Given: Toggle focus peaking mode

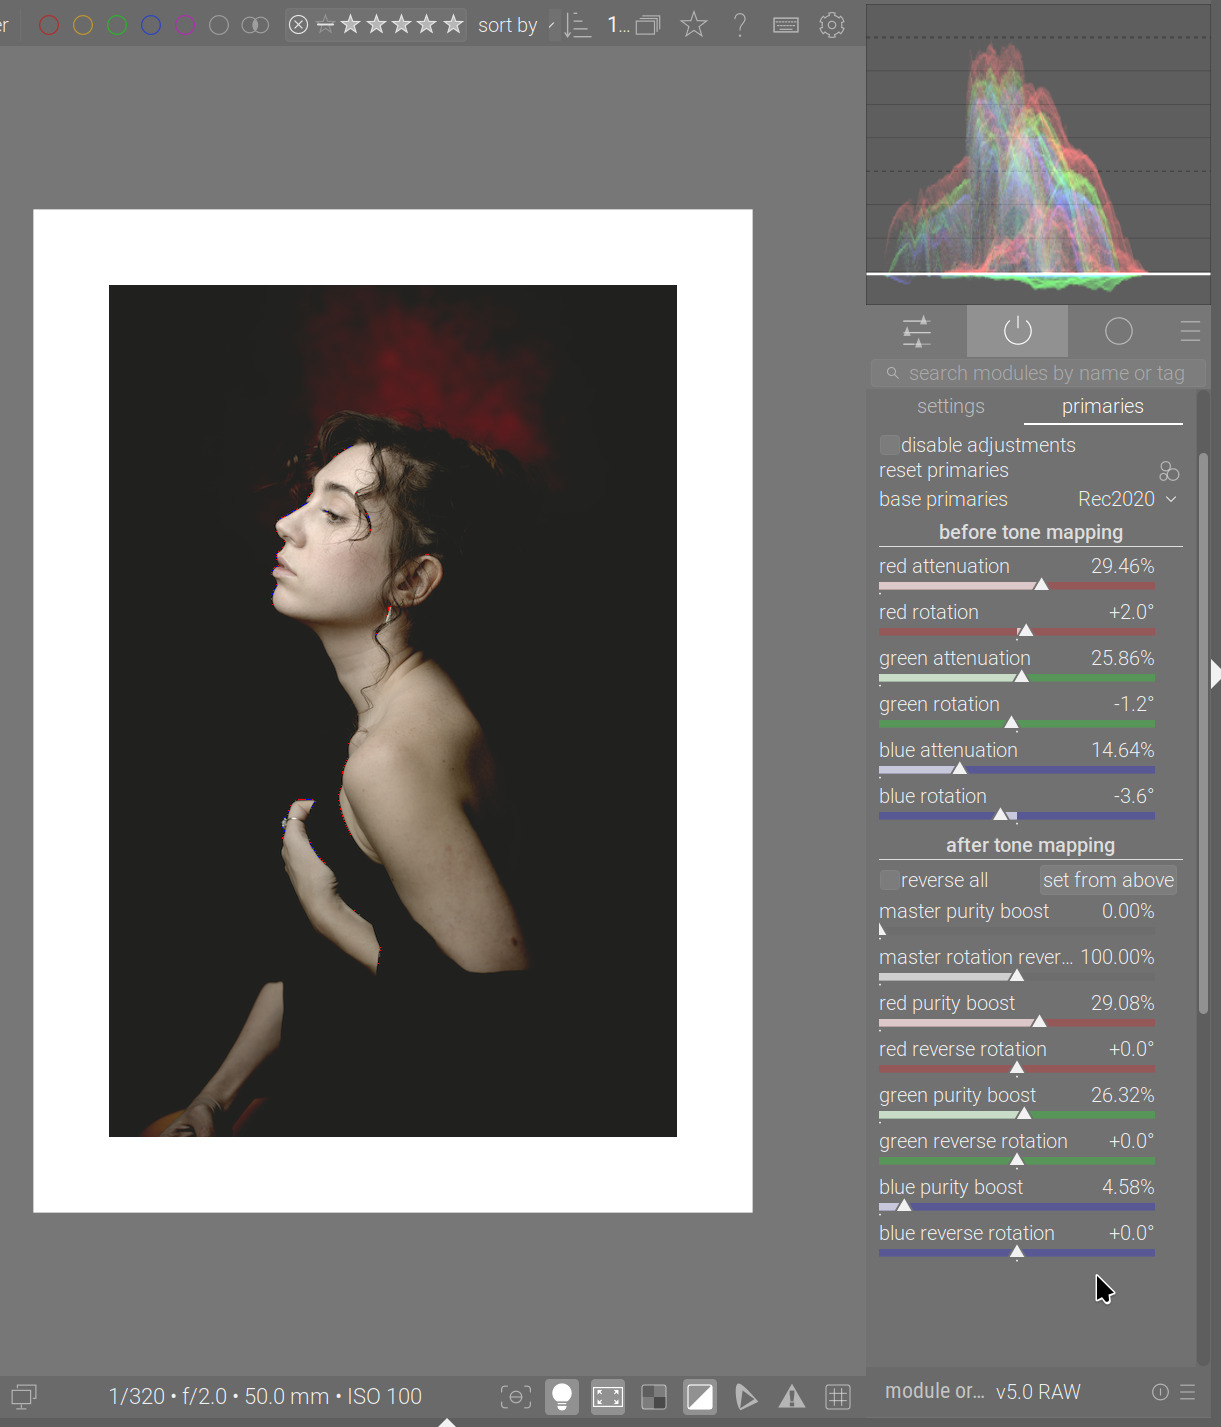Looking at the screenshot, I should (515, 1397).
